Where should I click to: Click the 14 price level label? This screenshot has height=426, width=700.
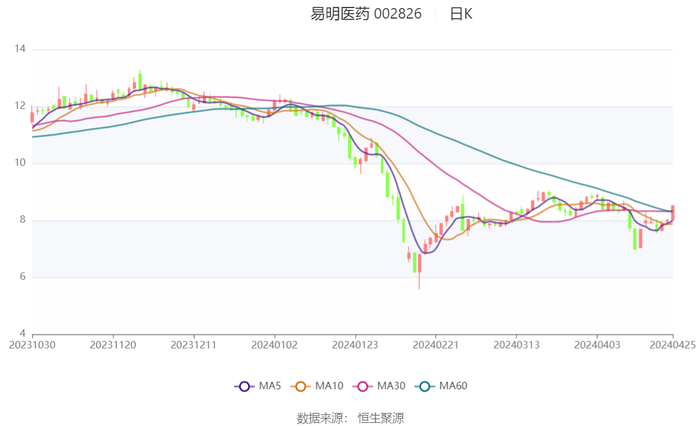coord(19,49)
